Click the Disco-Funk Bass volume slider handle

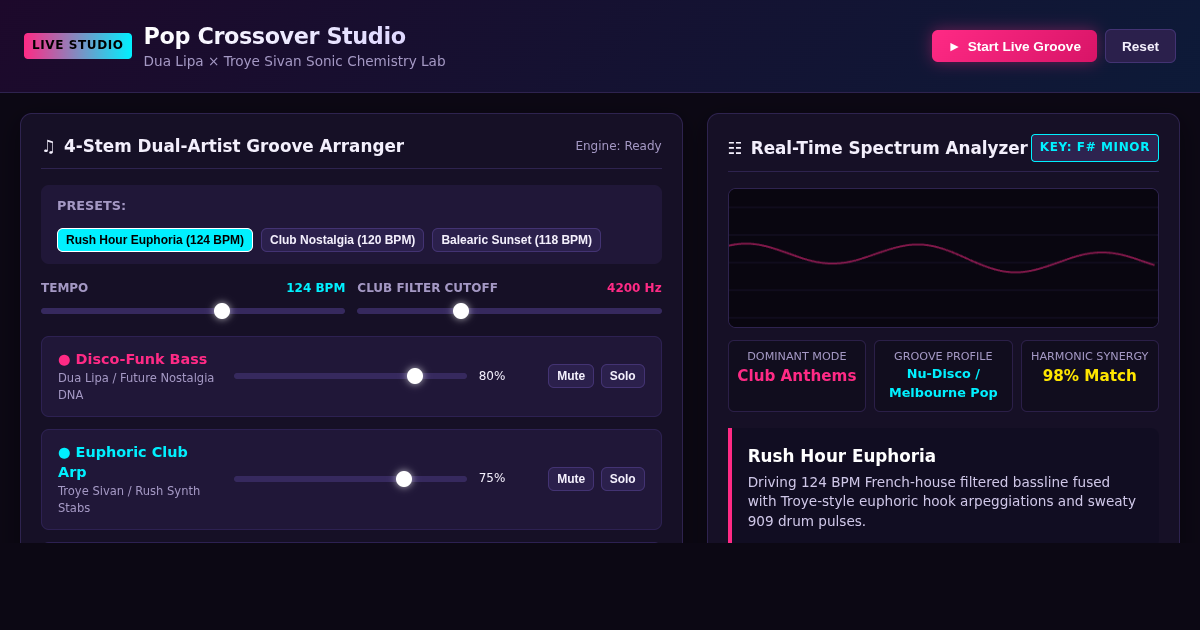point(415,376)
